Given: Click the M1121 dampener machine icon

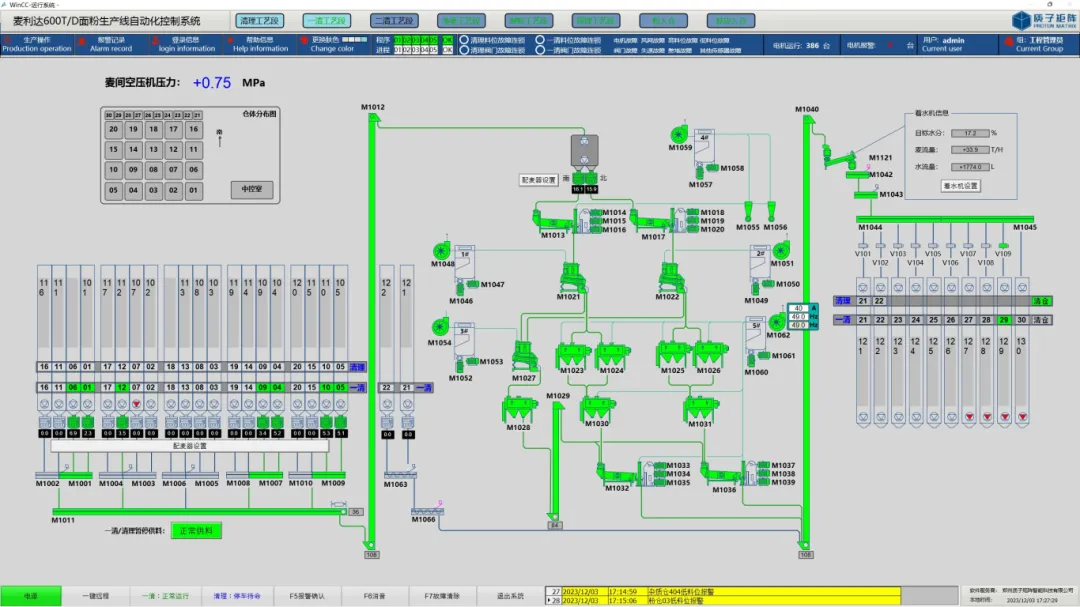Looking at the screenshot, I should pyautogui.click(x=840, y=159).
